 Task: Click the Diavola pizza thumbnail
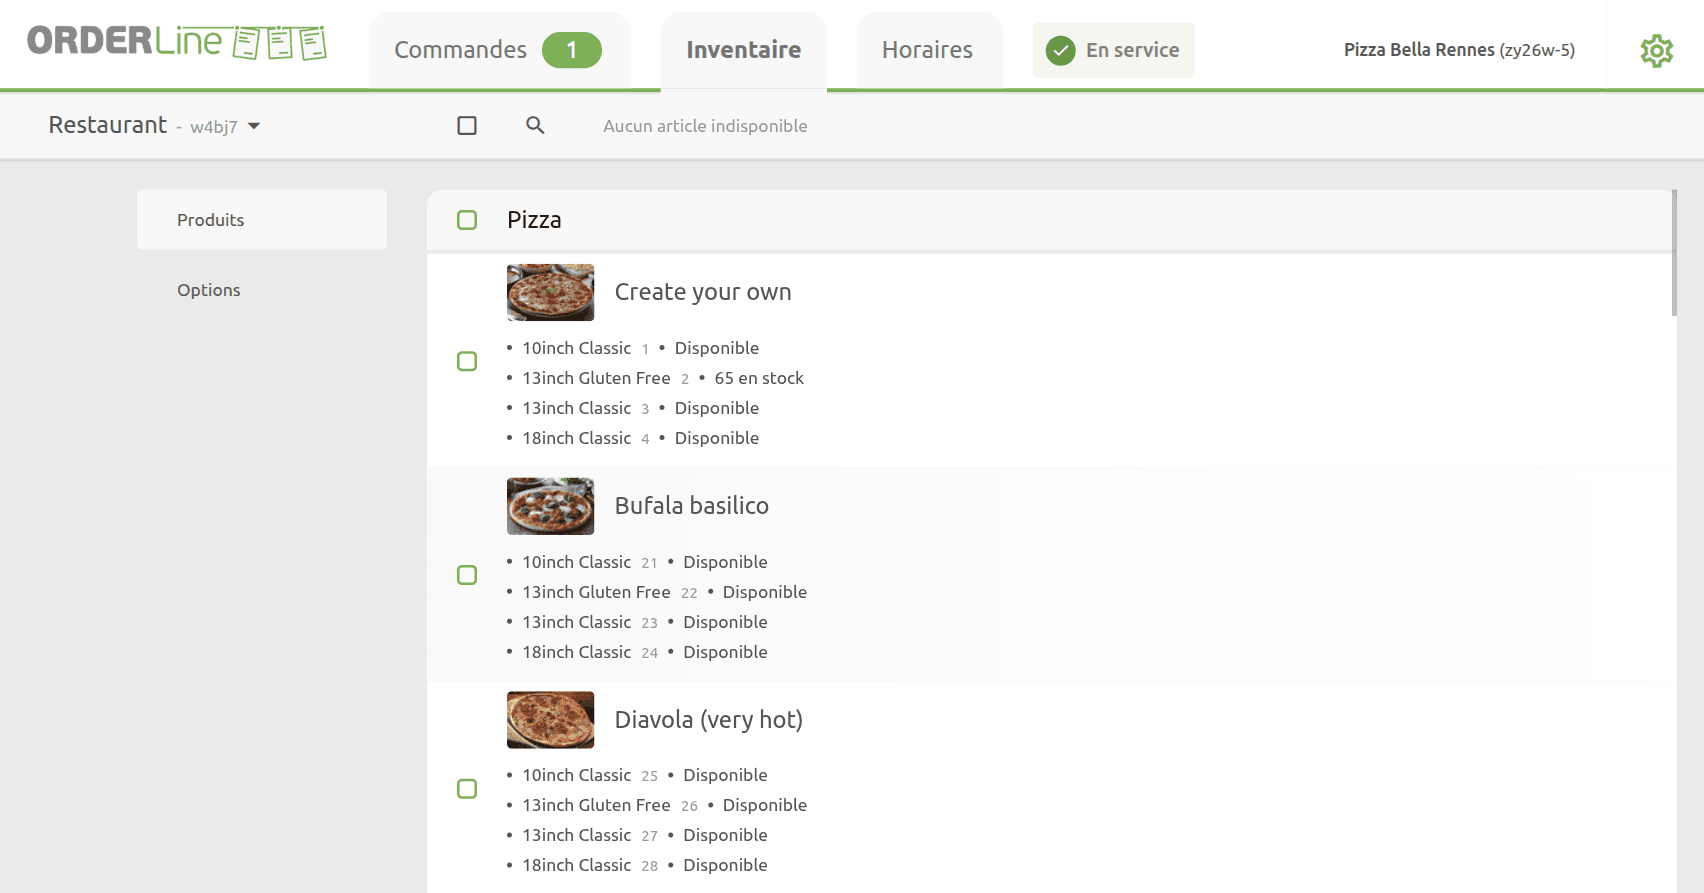tap(550, 720)
